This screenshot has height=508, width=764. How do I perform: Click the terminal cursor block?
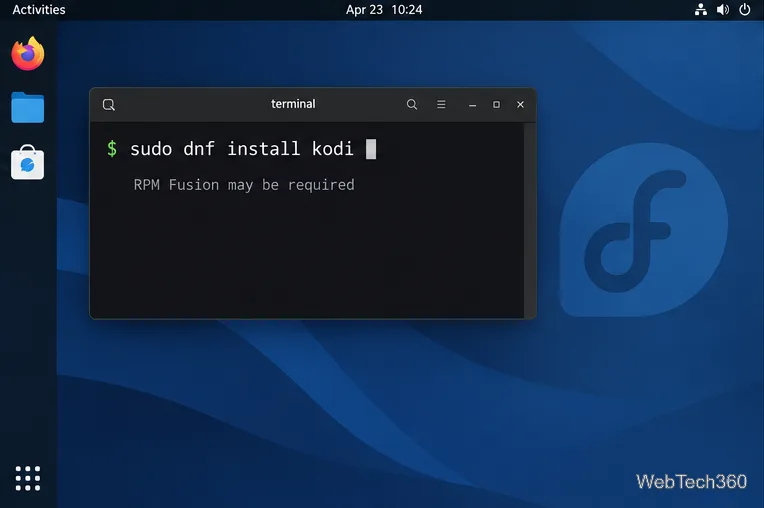371,149
